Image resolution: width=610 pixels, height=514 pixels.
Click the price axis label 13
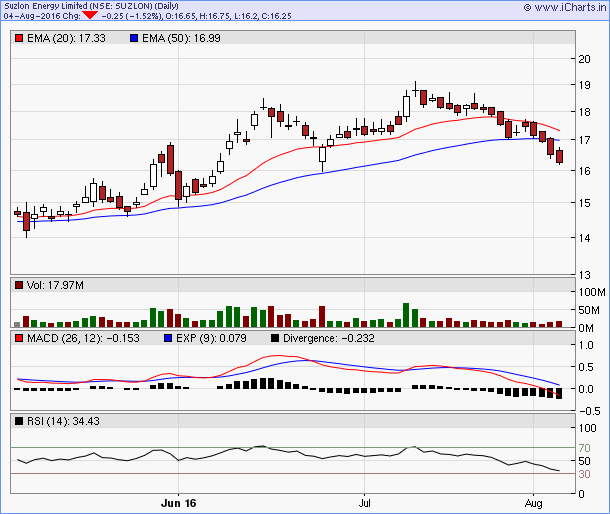(x=584, y=275)
